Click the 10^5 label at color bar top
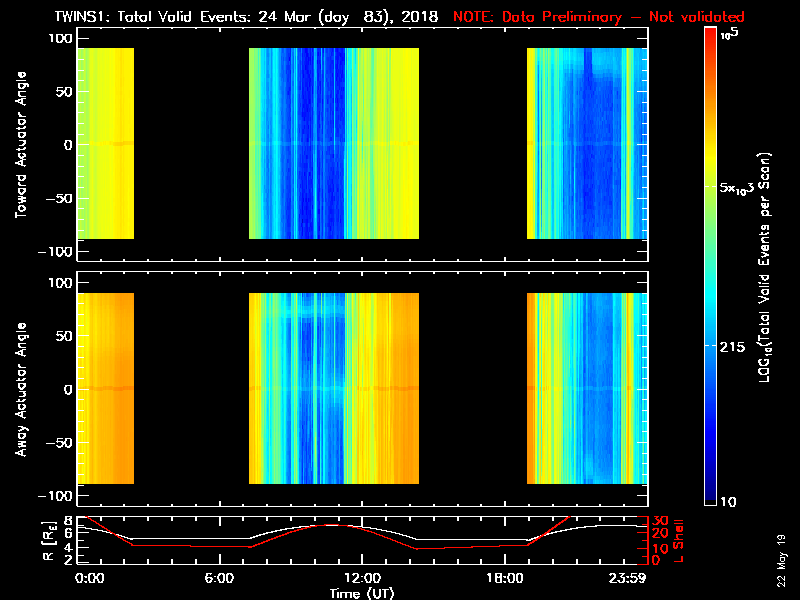The height and width of the screenshot is (600, 800). coord(730,34)
